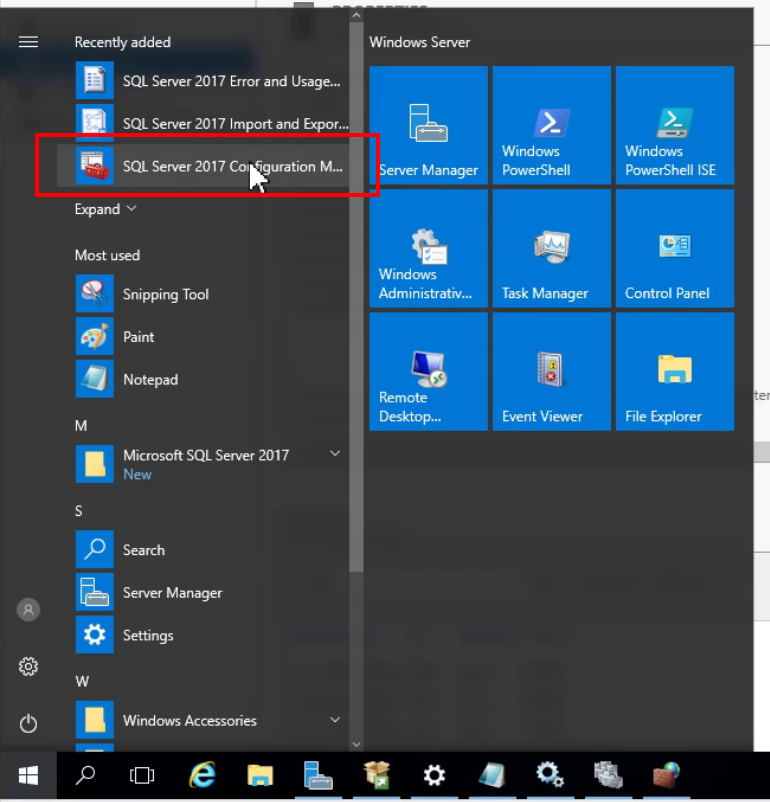Click the letter M group header
This screenshot has height=802, width=770.
[x=81, y=425]
